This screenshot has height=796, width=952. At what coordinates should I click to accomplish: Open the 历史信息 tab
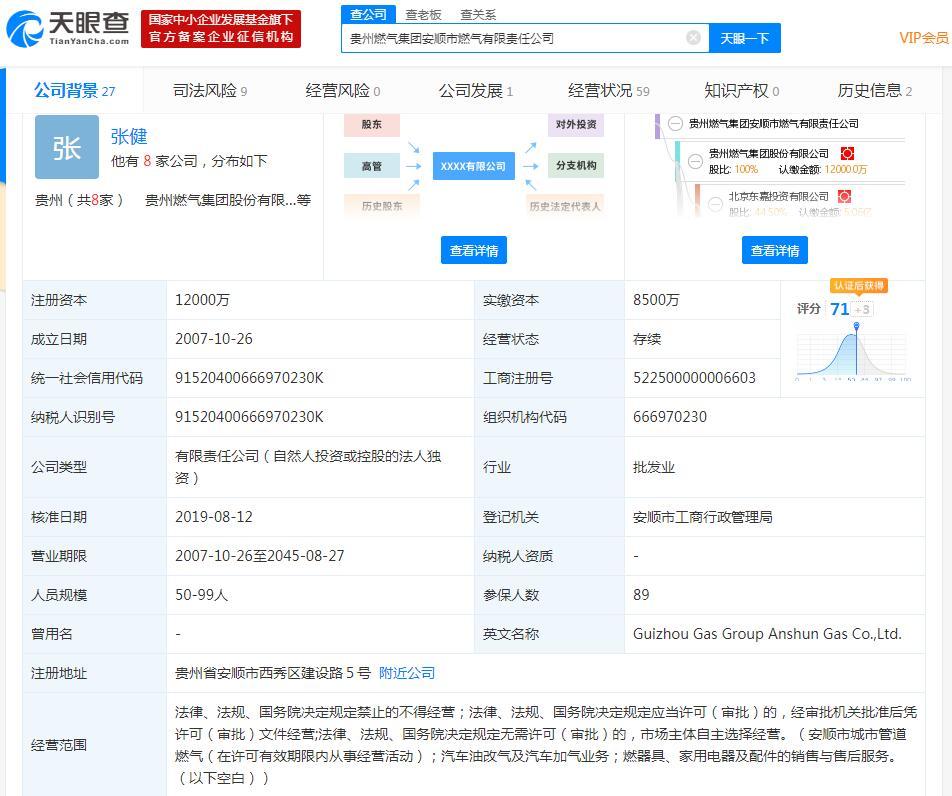[x=874, y=90]
